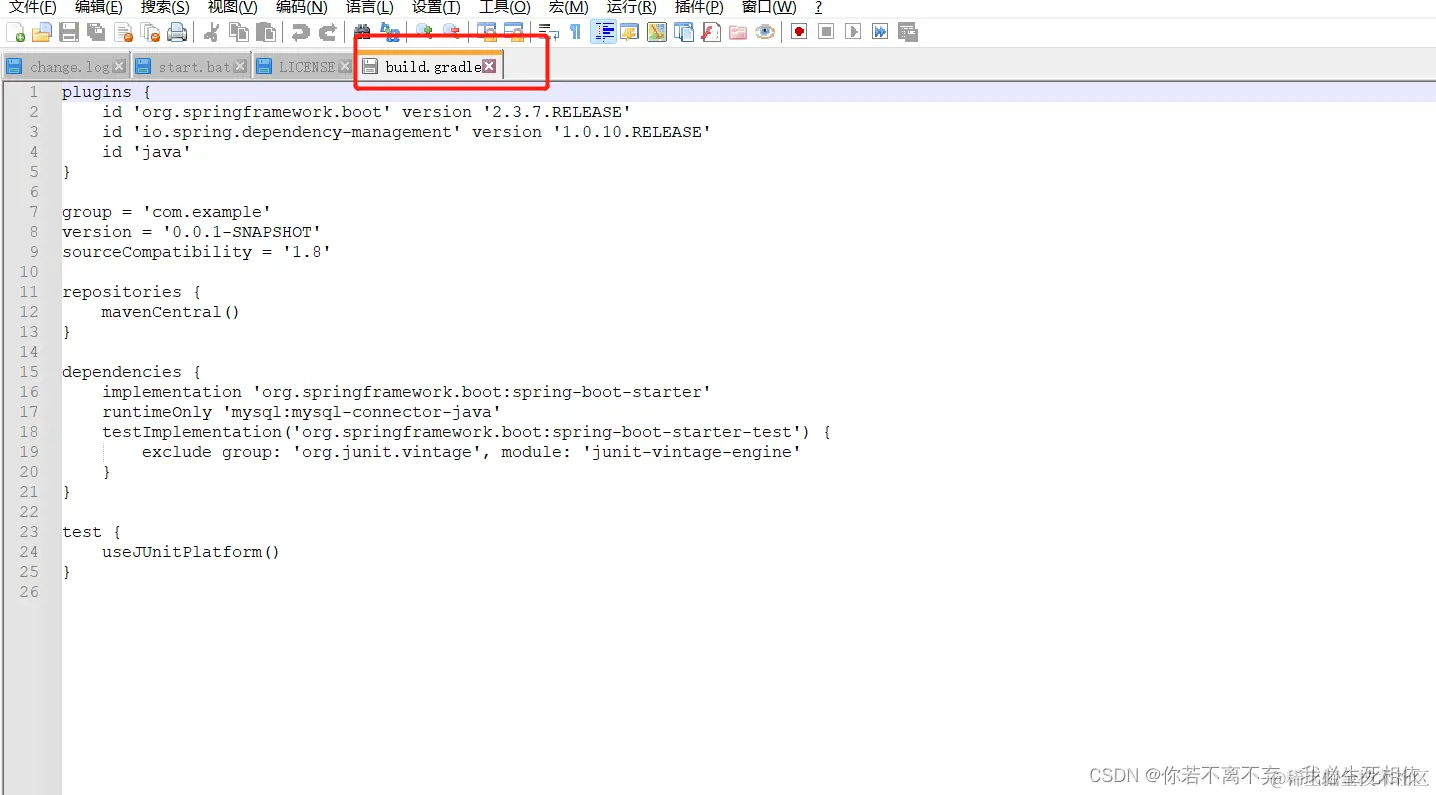Cut the selection using the scissors icon
Viewport: 1436px width, 795px height.
(x=211, y=32)
